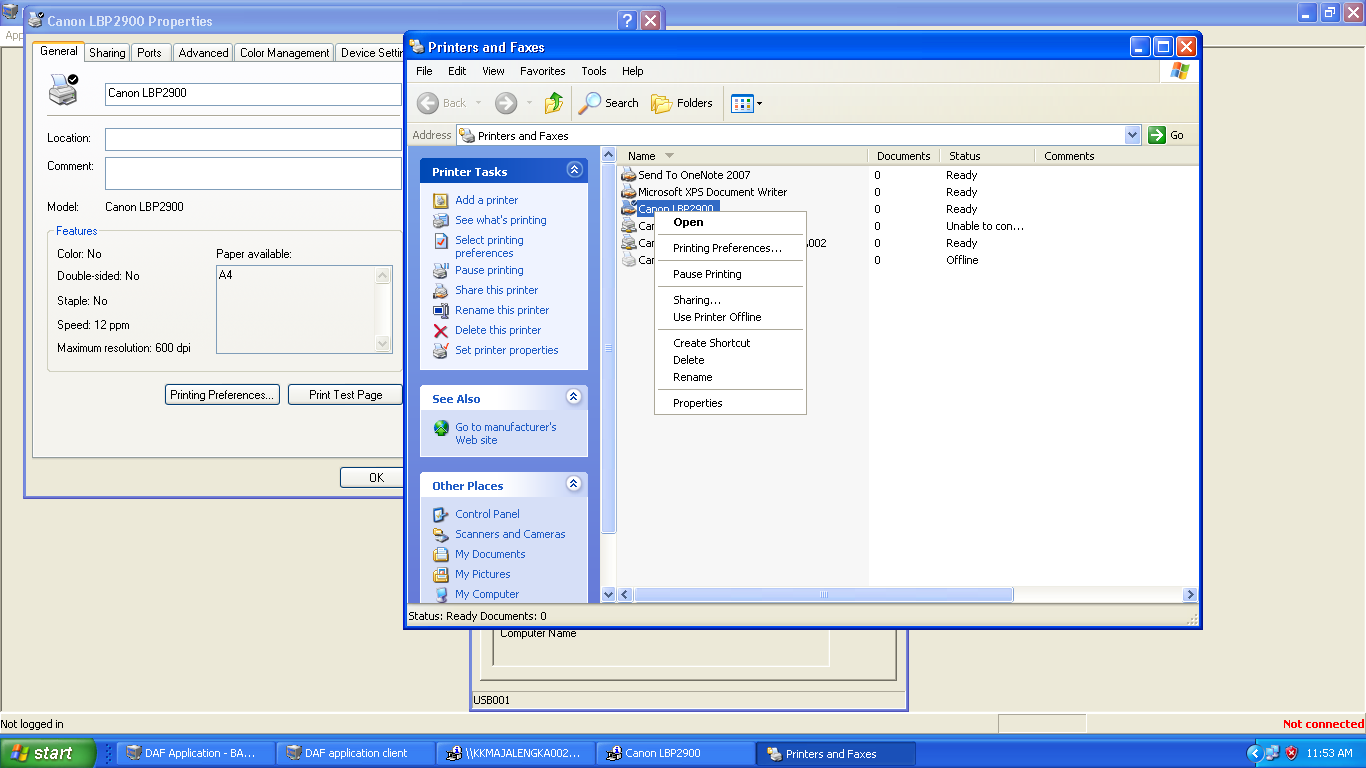The image size is (1366, 768).
Task: Click the Rename this printer icon
Action: click(441, 310)
